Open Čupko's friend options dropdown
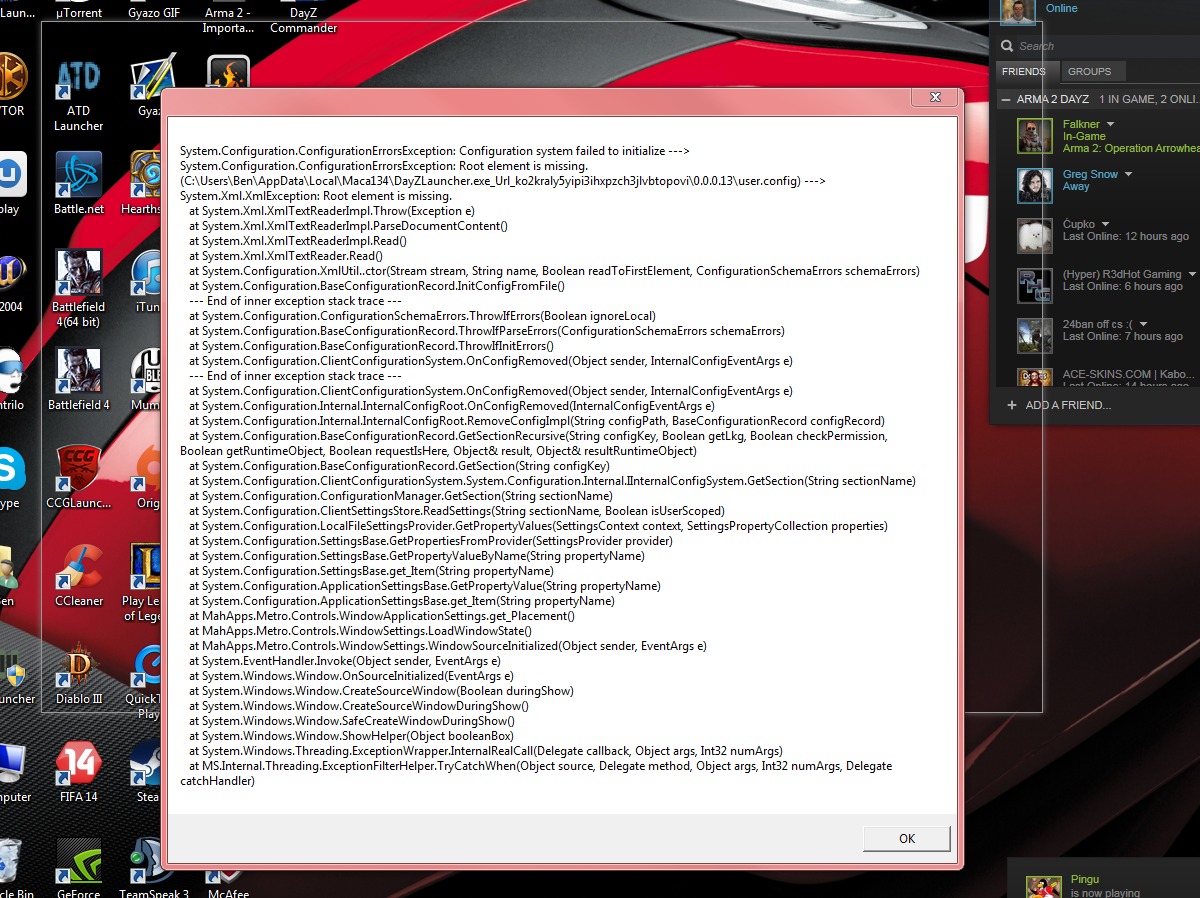Viewport: 1200px width, 898px height. (1105, 225)
